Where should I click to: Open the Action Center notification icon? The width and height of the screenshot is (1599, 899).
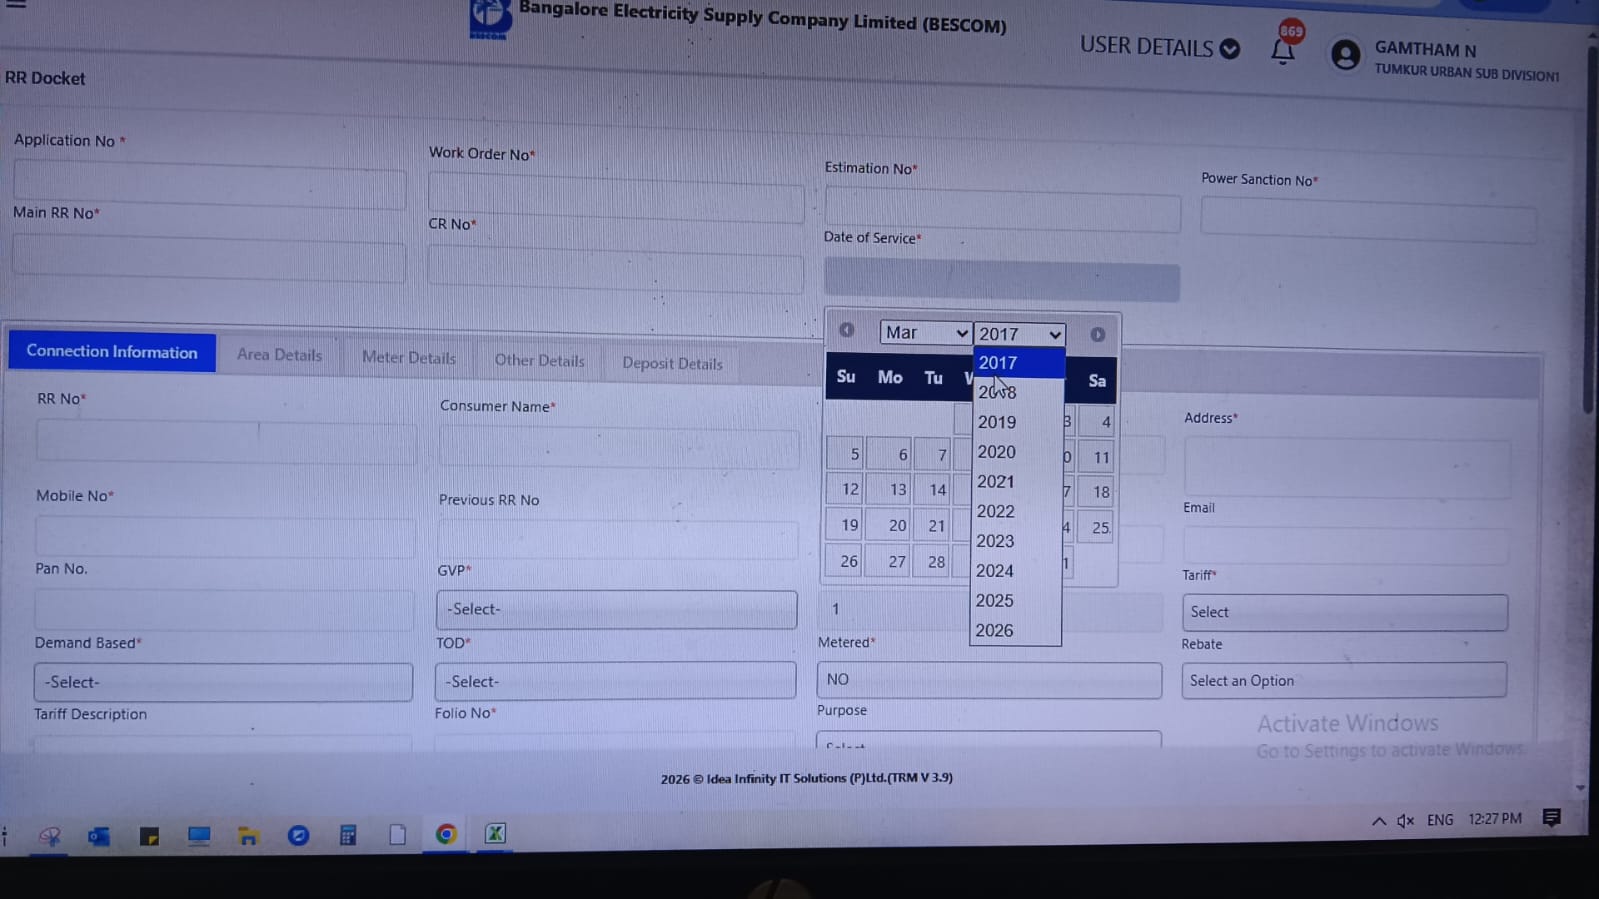tap(1552, 818)
